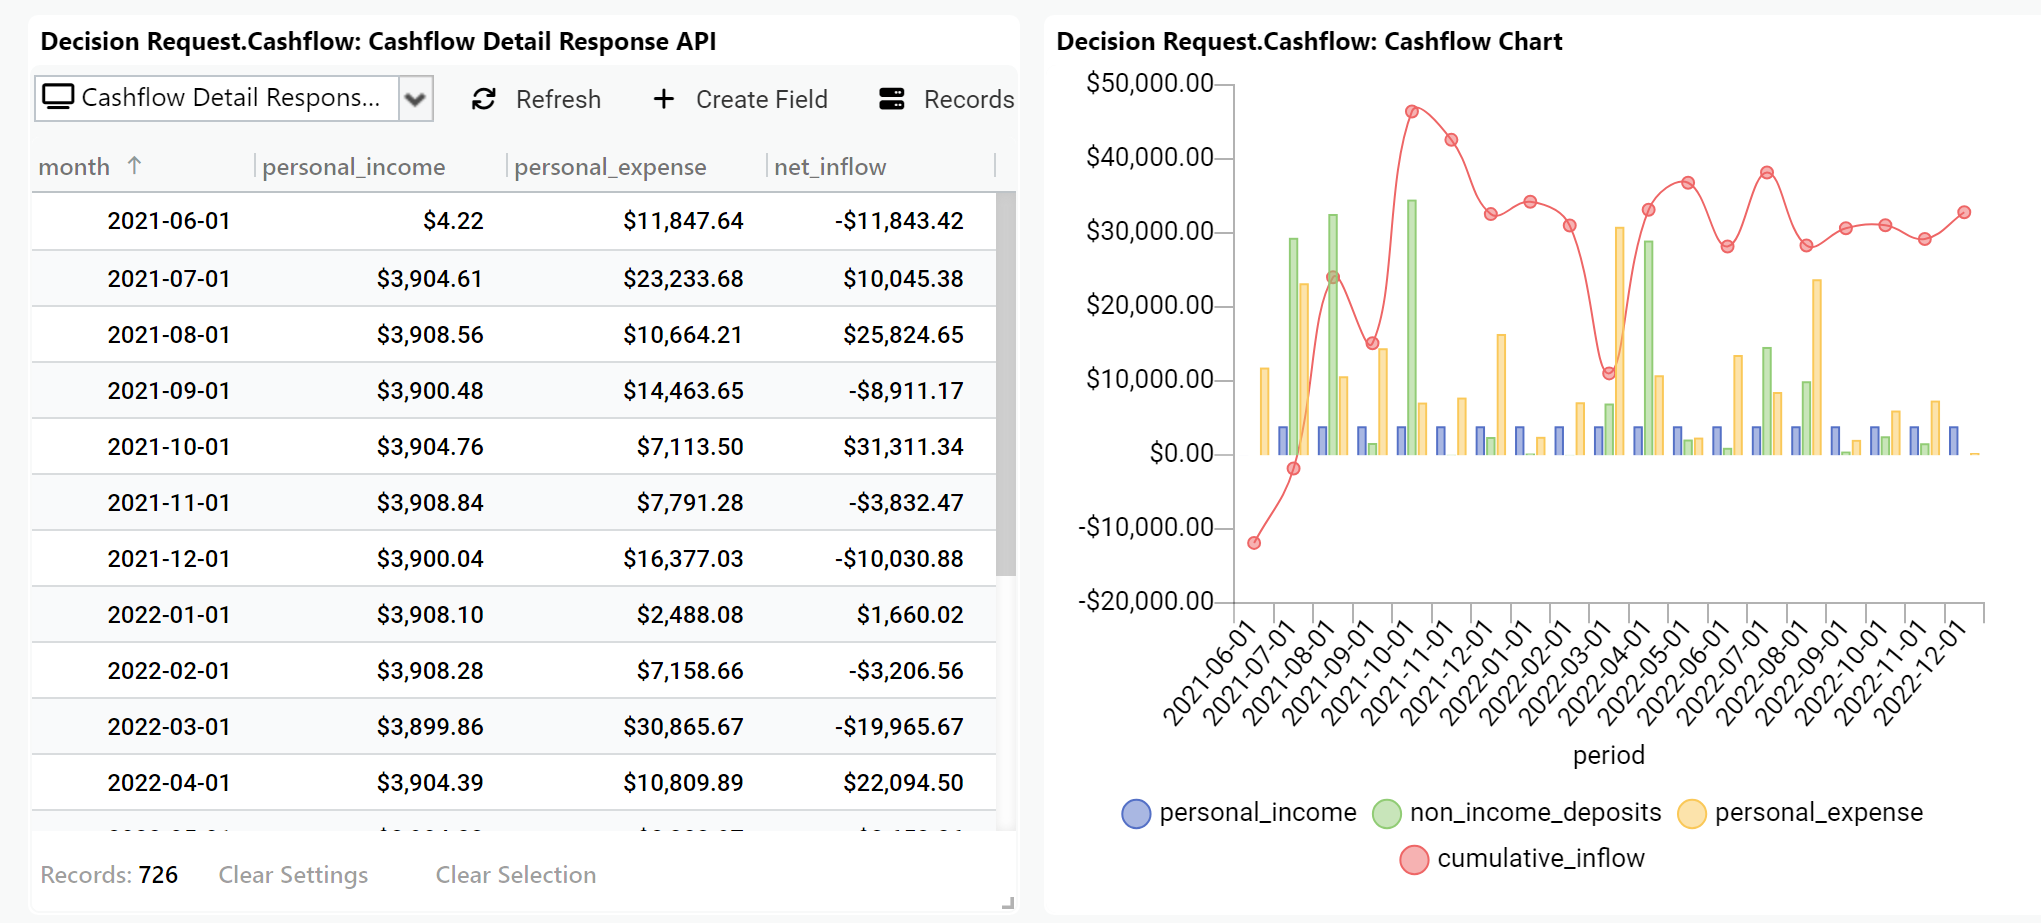
Task: Click the personal_income legend circle
Action: tap(1135, 813)
